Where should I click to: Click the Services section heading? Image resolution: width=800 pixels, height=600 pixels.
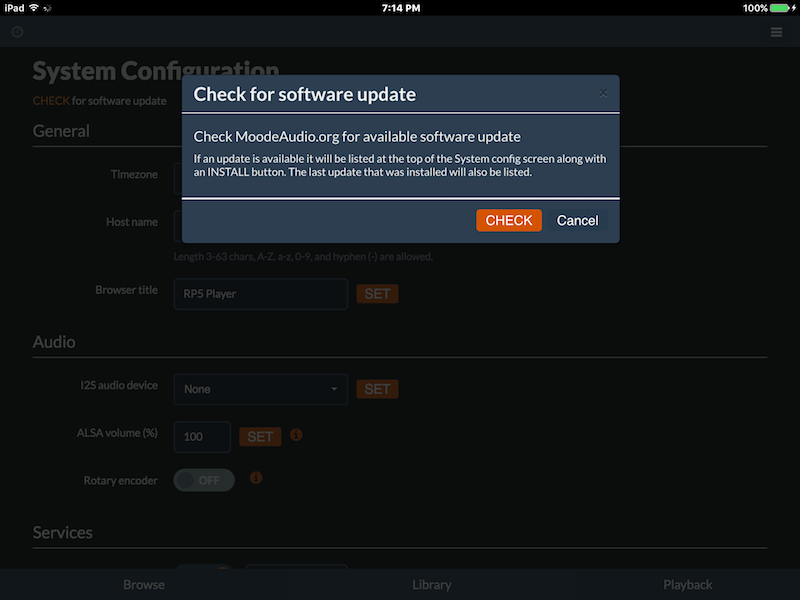pos(63,533)
